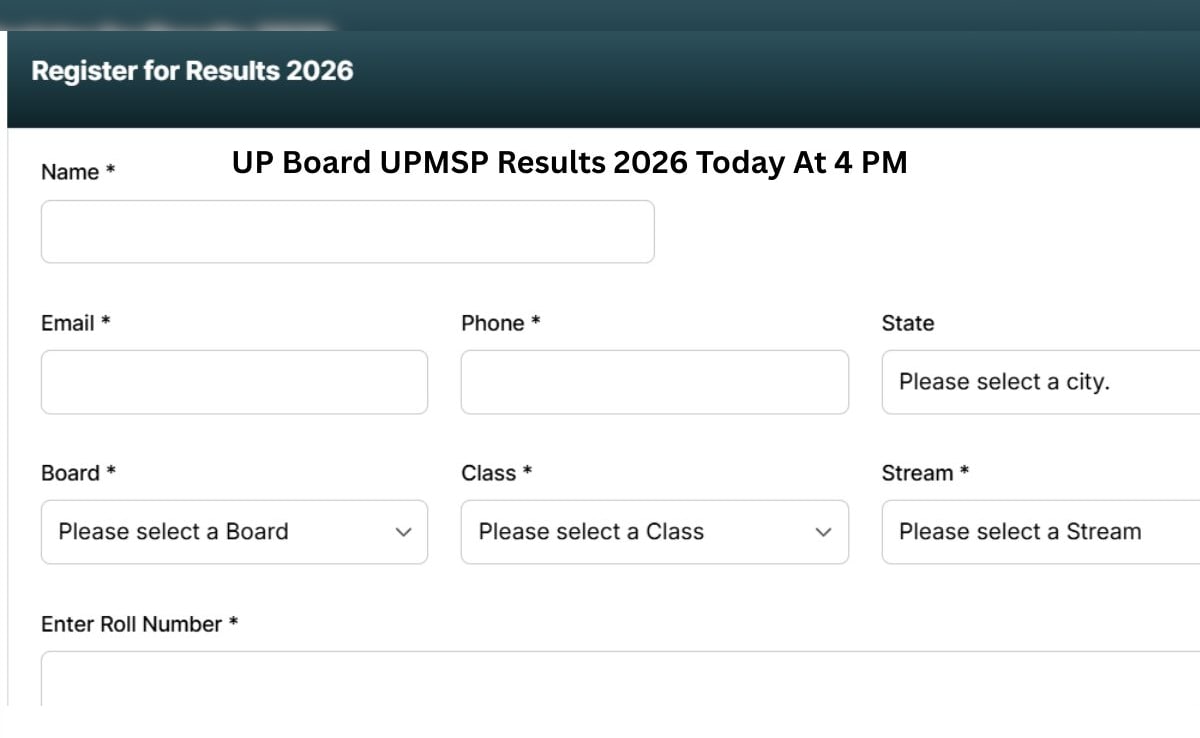1200x738 pixels.
Task: Click the Name text input field
Action: (x=347, y=232)
